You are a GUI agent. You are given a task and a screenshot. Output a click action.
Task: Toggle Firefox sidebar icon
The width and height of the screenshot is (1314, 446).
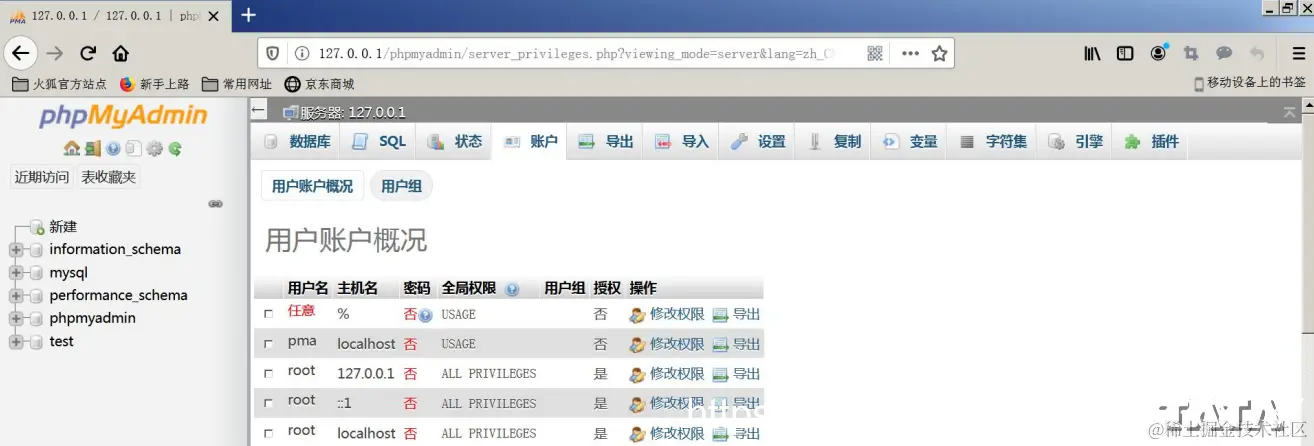(1125, 53)
